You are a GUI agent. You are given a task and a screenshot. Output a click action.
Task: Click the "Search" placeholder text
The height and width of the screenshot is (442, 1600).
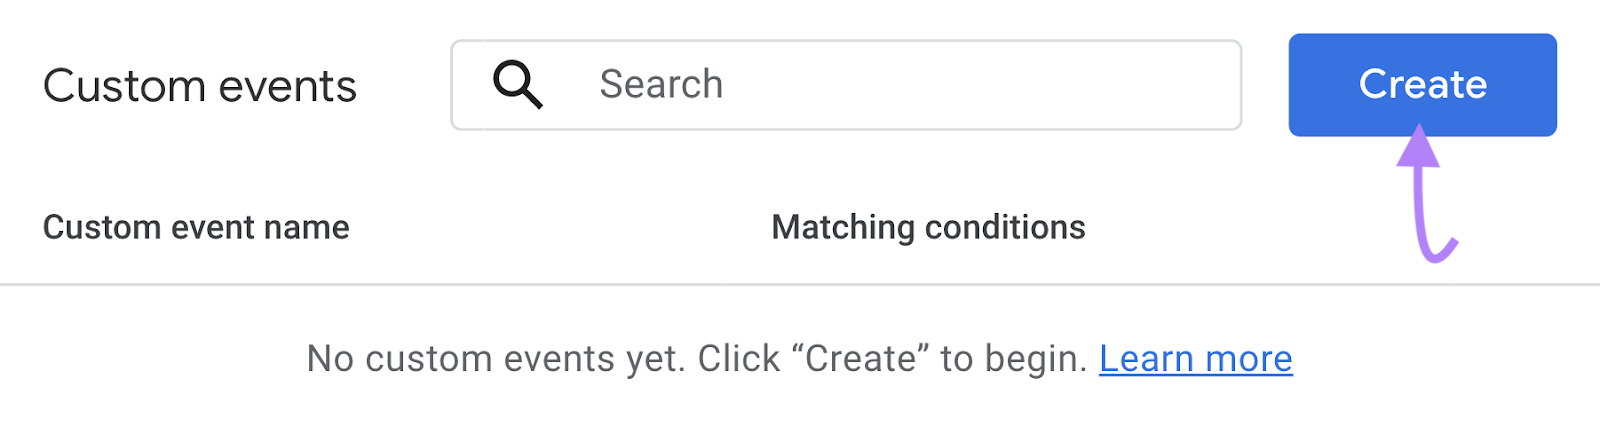pyautogui.click(x=661, y=85)
